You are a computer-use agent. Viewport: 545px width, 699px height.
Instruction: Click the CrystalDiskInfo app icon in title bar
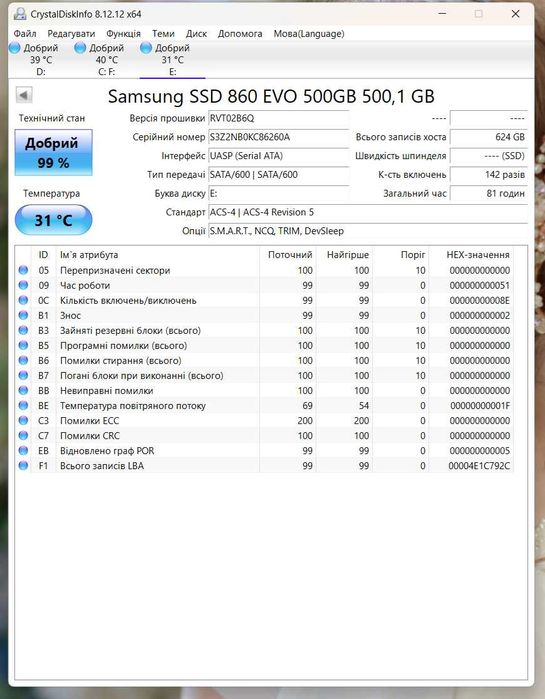click(x=20, y=14)
